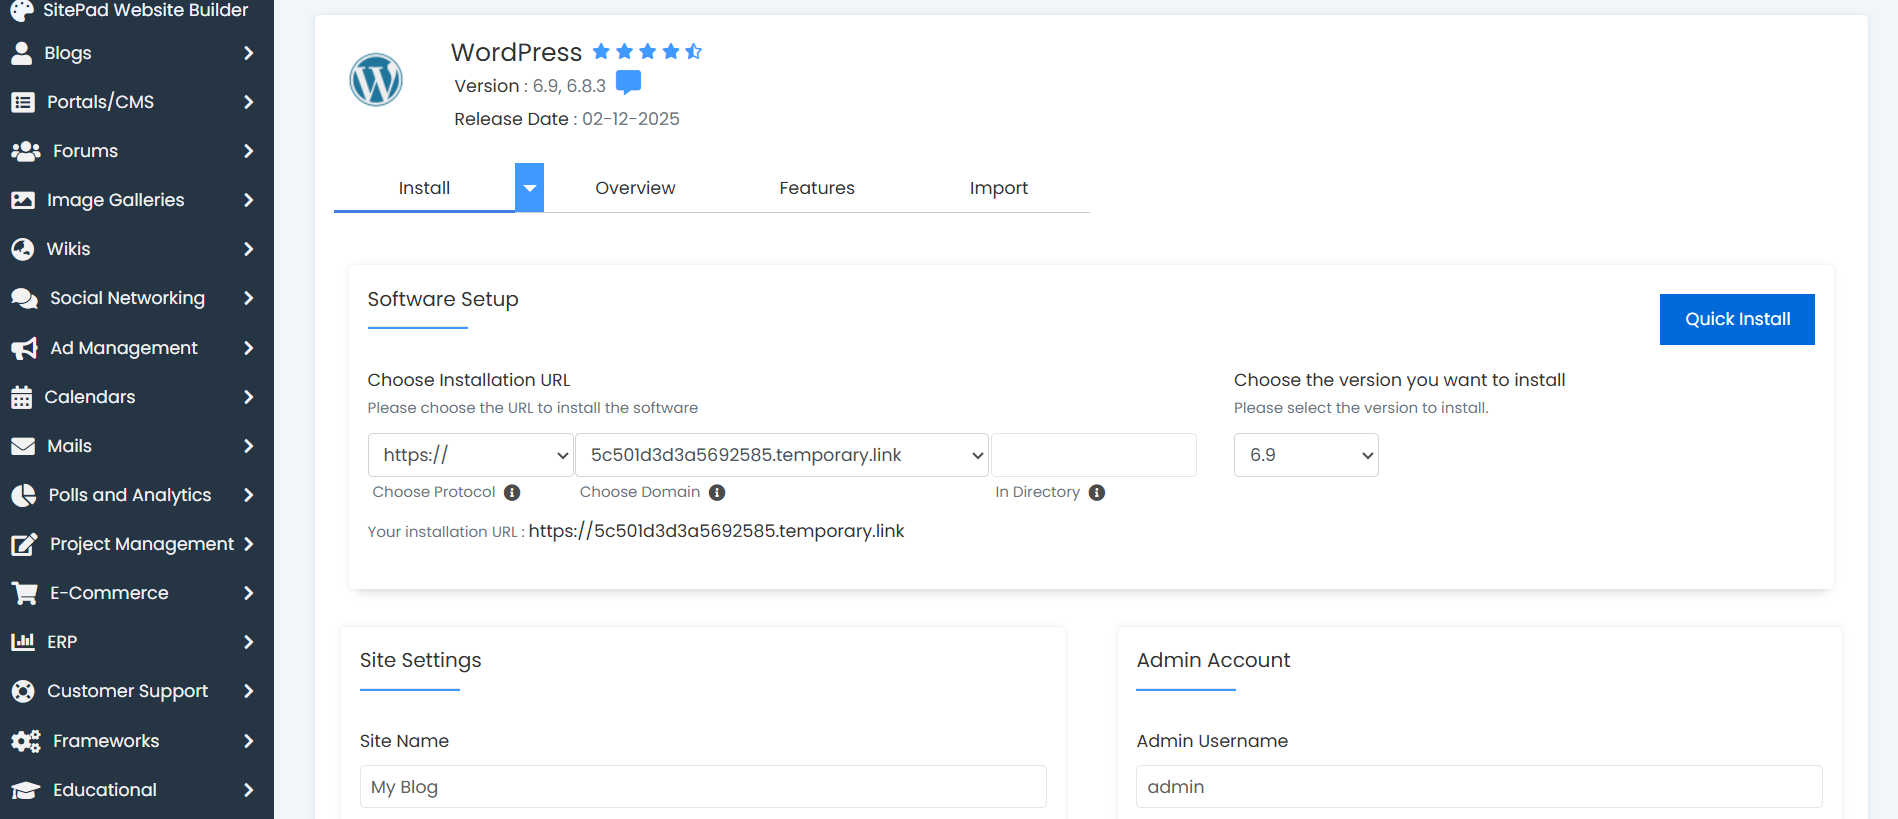Expand the Blogs category arrow
Viewport: 1898px width, 819px height.
coord(249,53)
